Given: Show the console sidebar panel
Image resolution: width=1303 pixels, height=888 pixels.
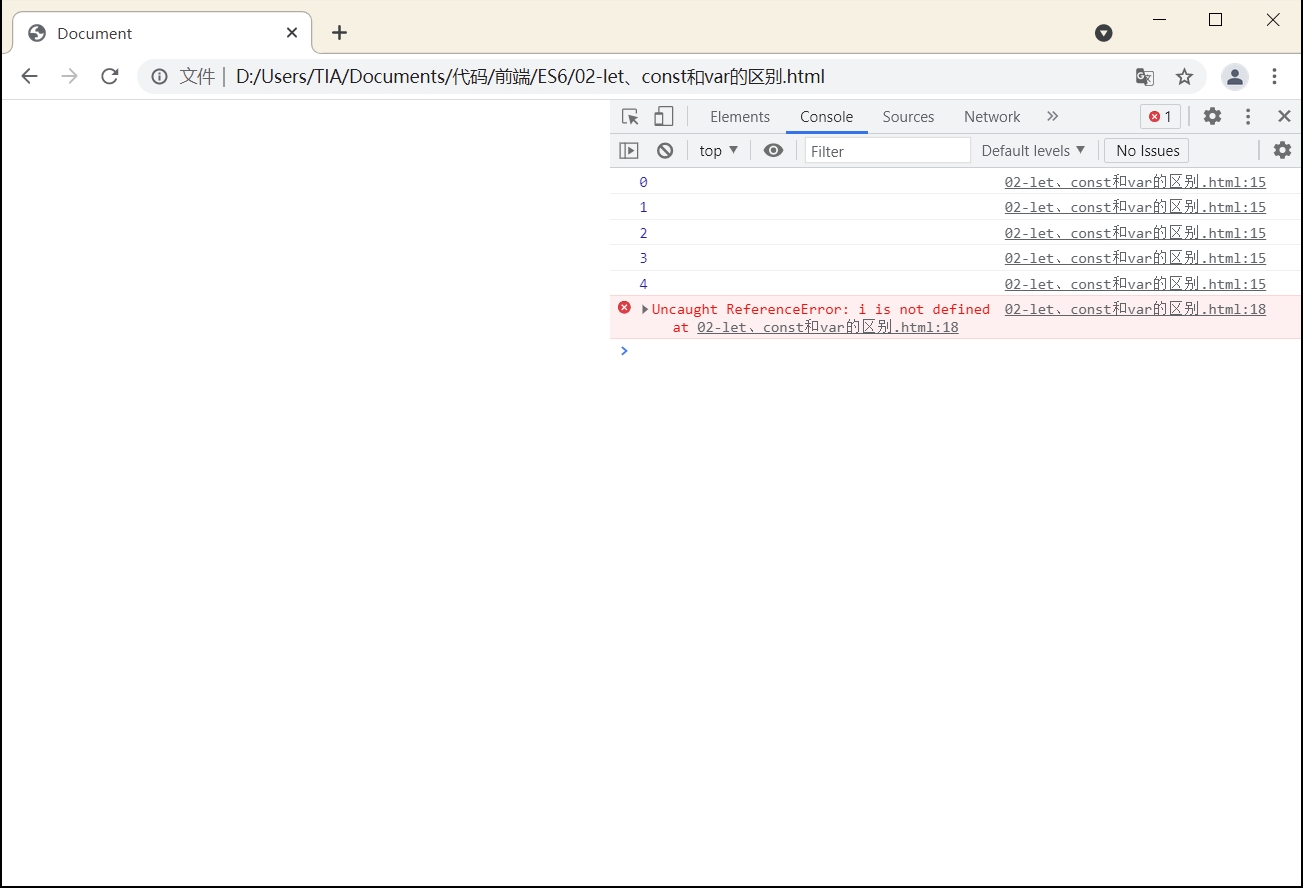Looking at the screenshot, I should pyautogui.click(x=629, y=151).
